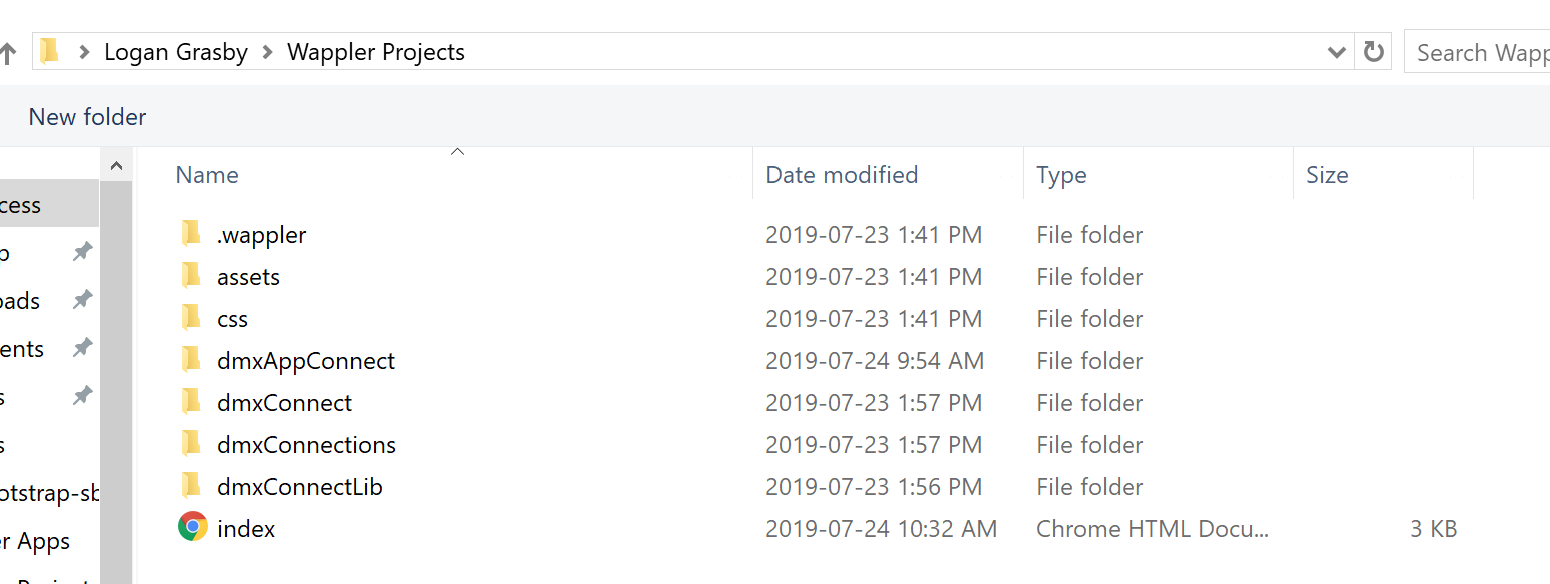Click the Up navigation arrow icon
This screenshot has height=584, width=1550.
point(7,52)
